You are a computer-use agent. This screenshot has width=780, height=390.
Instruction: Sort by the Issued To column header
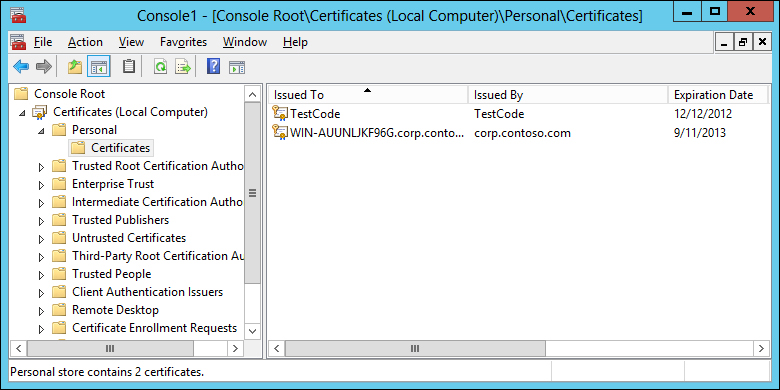(368, 95)
